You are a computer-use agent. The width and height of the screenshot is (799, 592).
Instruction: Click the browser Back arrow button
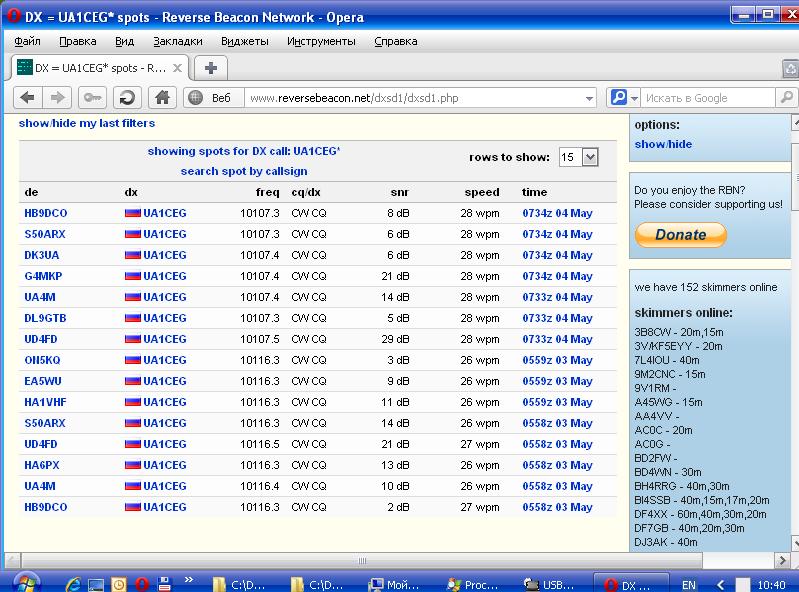[x=27, y=97]
